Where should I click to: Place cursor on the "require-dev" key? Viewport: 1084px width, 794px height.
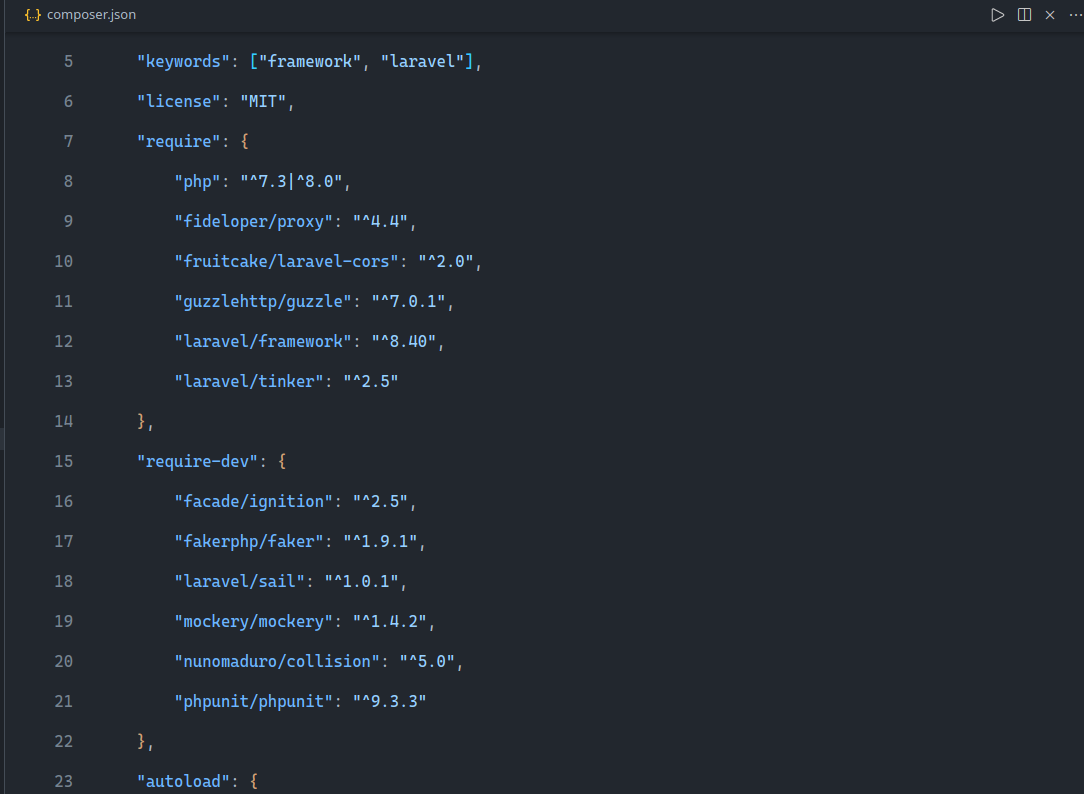point(197,462)
